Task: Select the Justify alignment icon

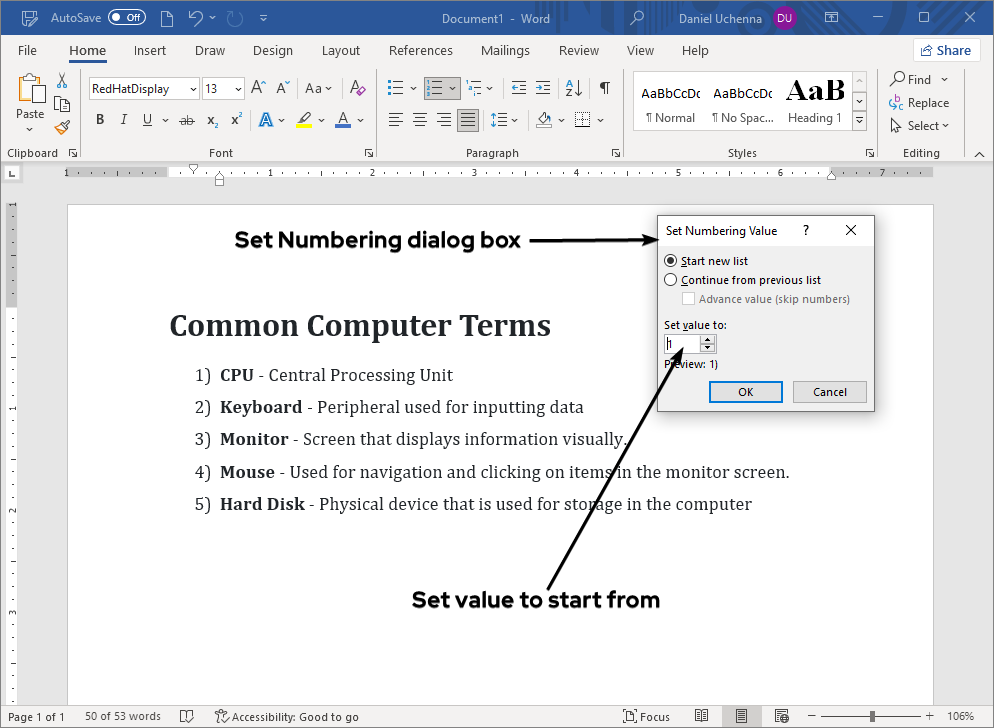Action: [467, 120]
